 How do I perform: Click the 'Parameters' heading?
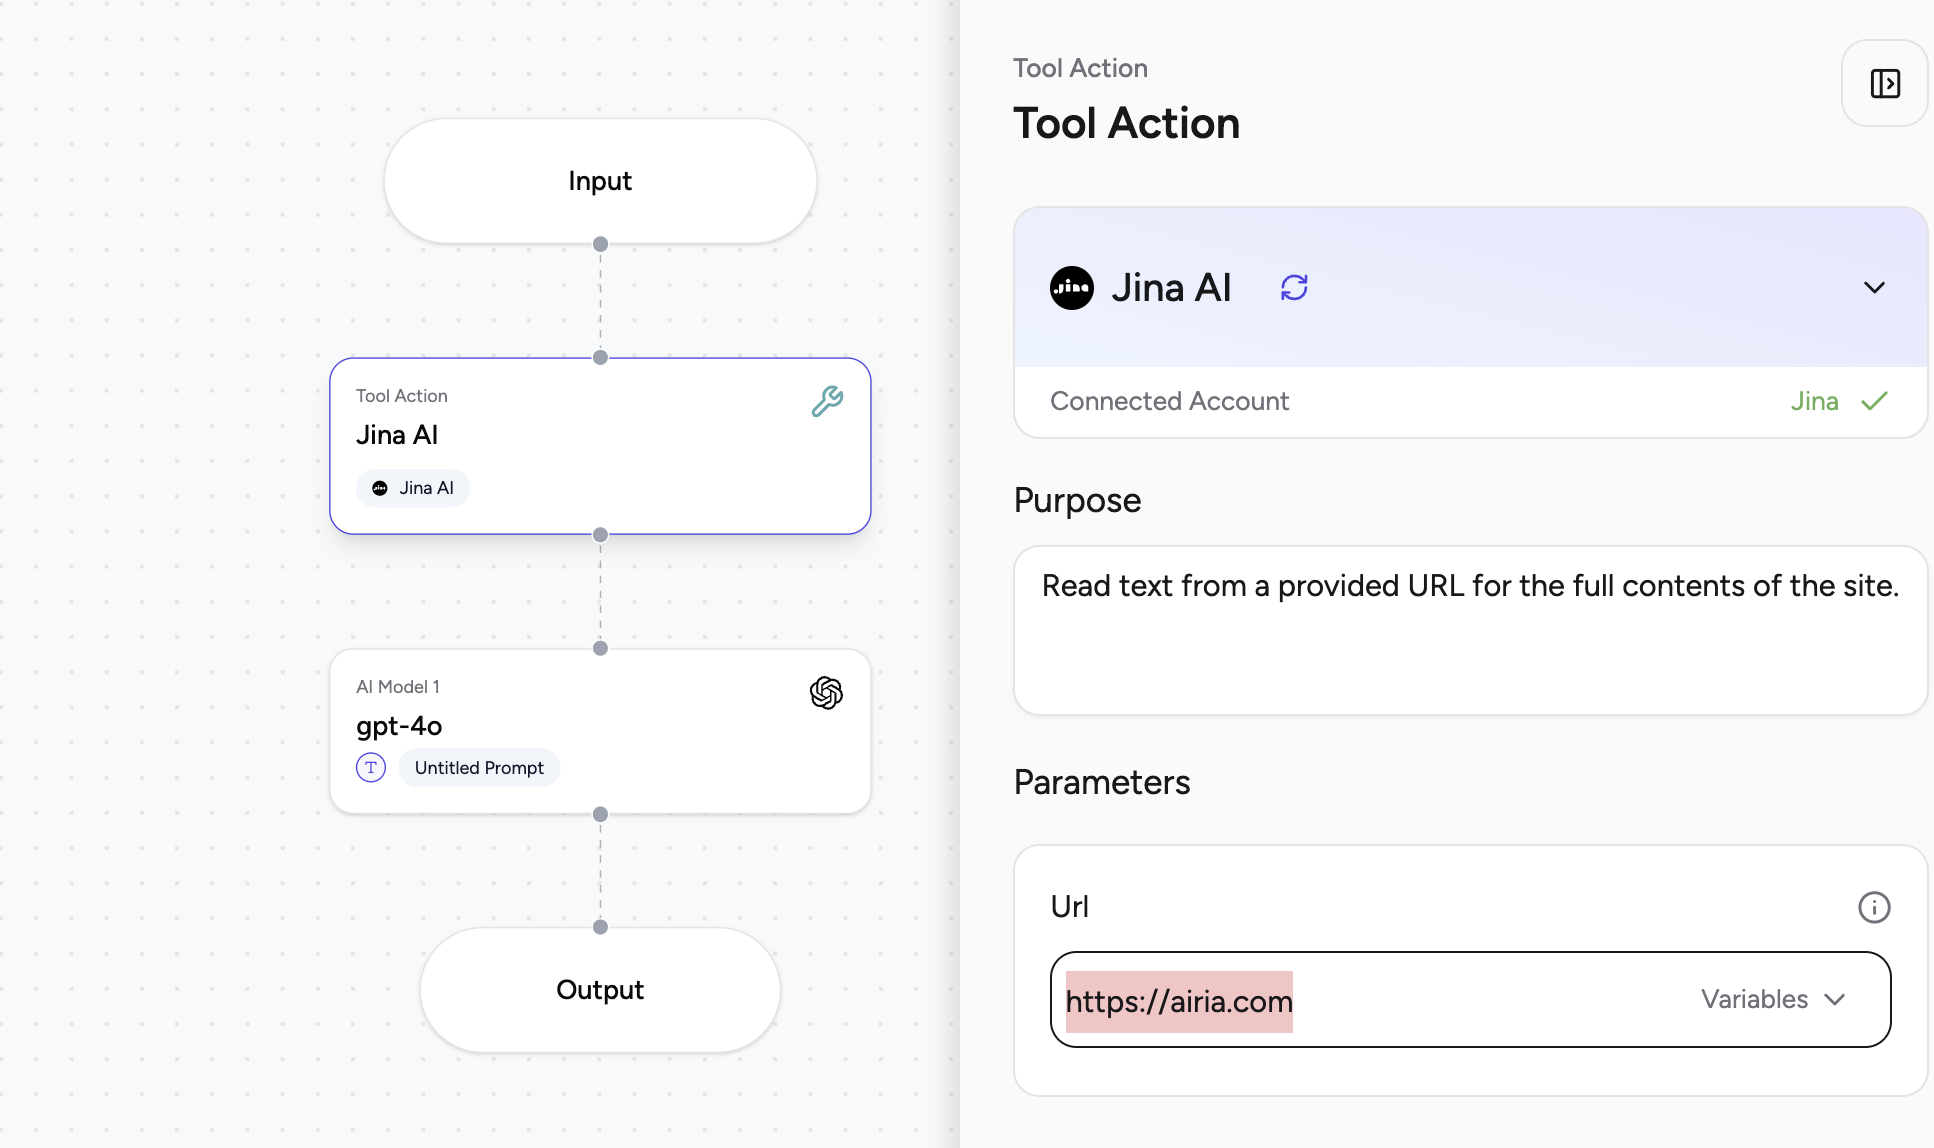[1102, 782]
